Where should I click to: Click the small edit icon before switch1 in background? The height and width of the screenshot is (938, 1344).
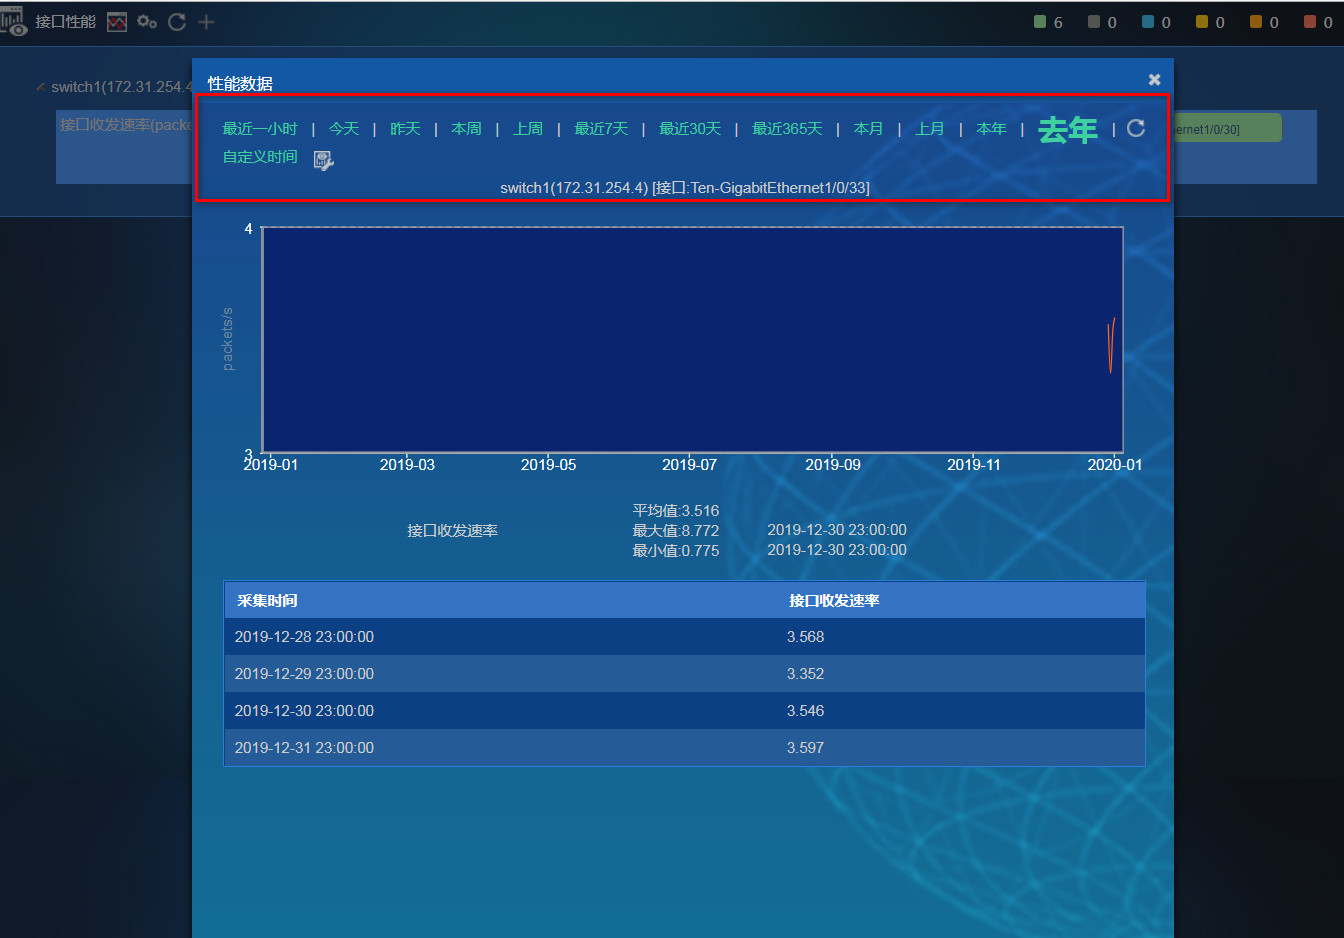(41, 87)
